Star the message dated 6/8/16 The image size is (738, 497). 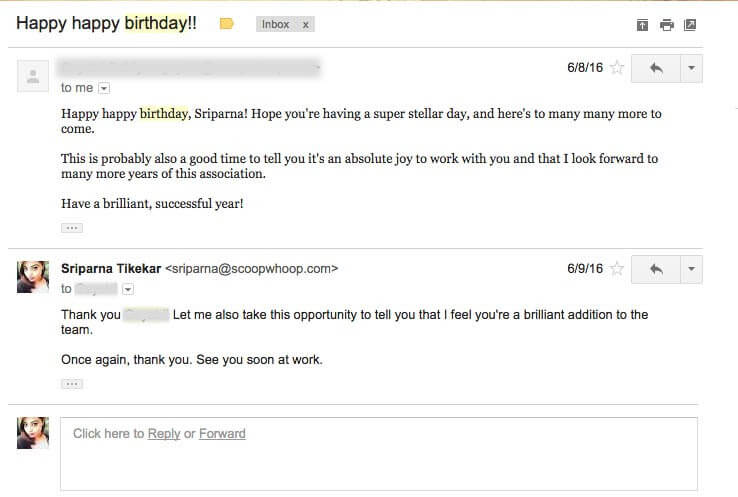click(x=617, y=69)
